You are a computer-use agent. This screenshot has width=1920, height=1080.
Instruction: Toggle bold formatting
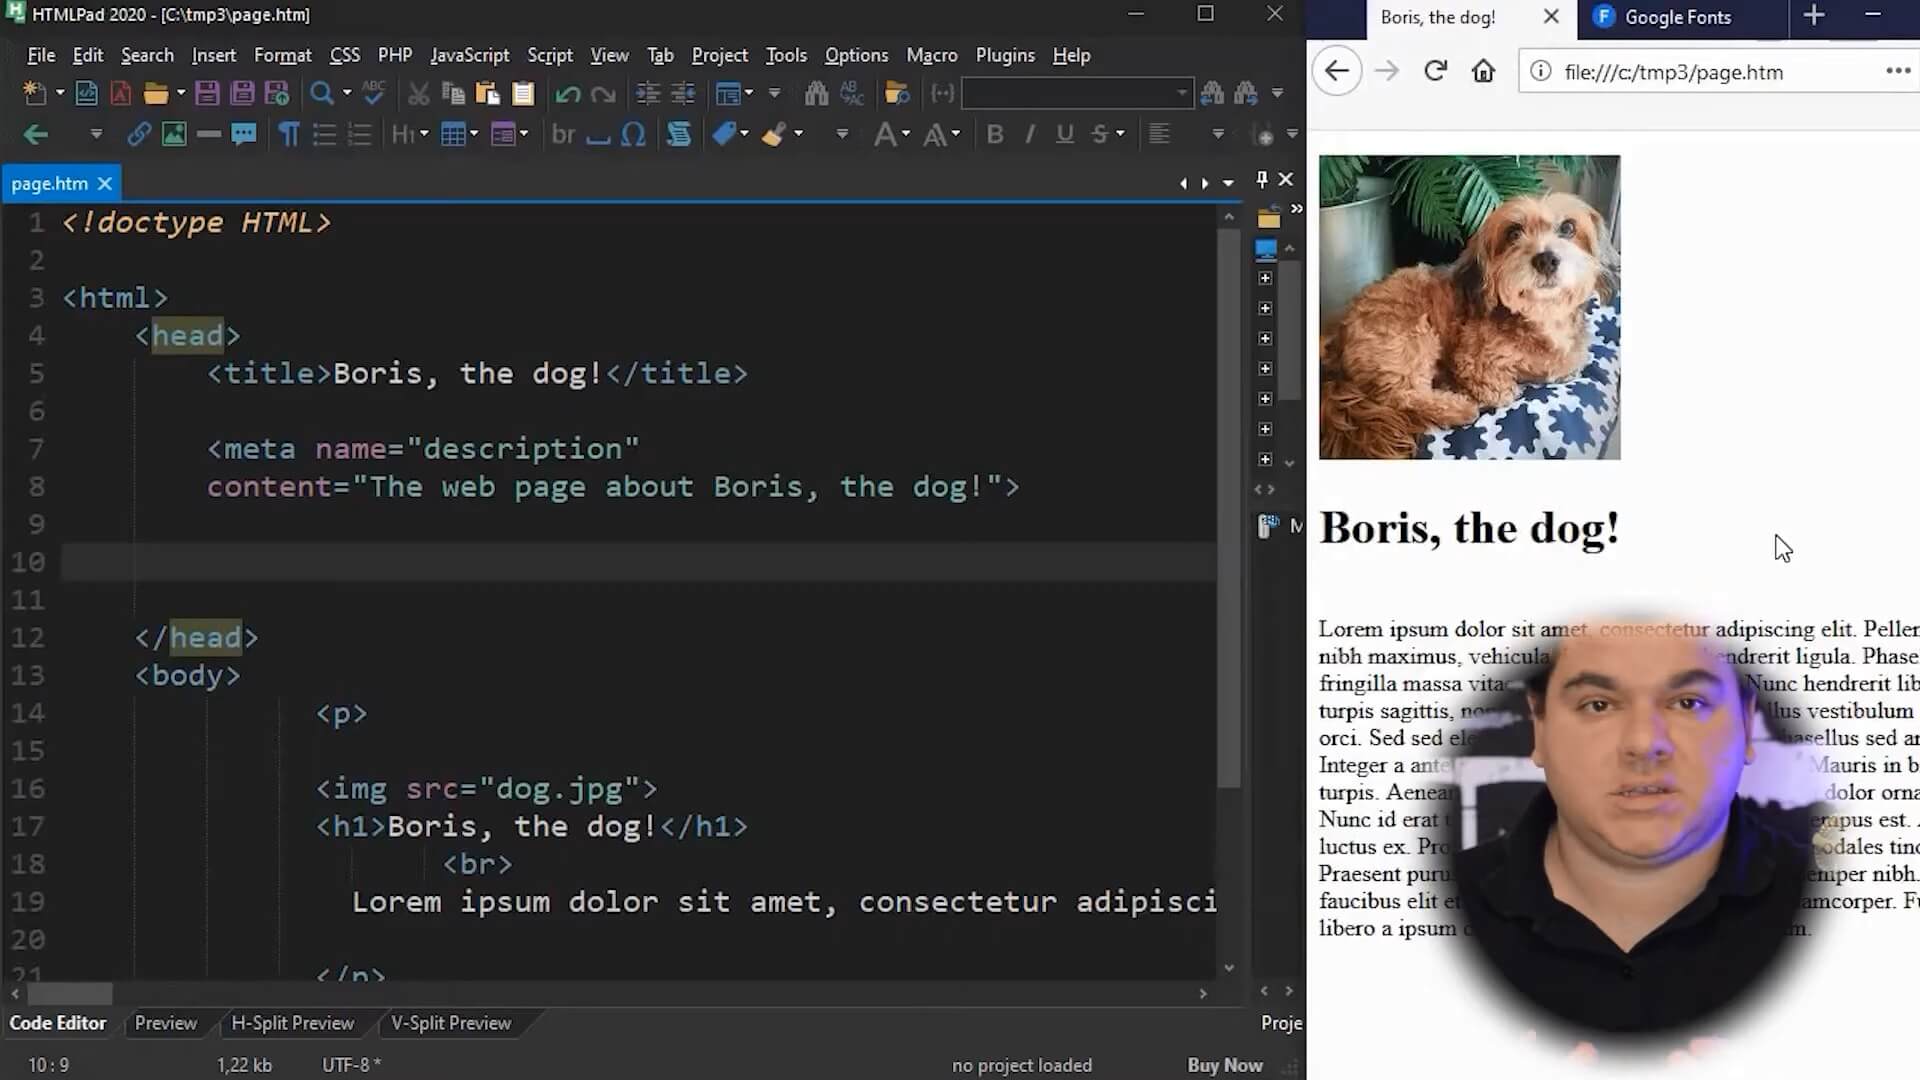pos(994,134)
